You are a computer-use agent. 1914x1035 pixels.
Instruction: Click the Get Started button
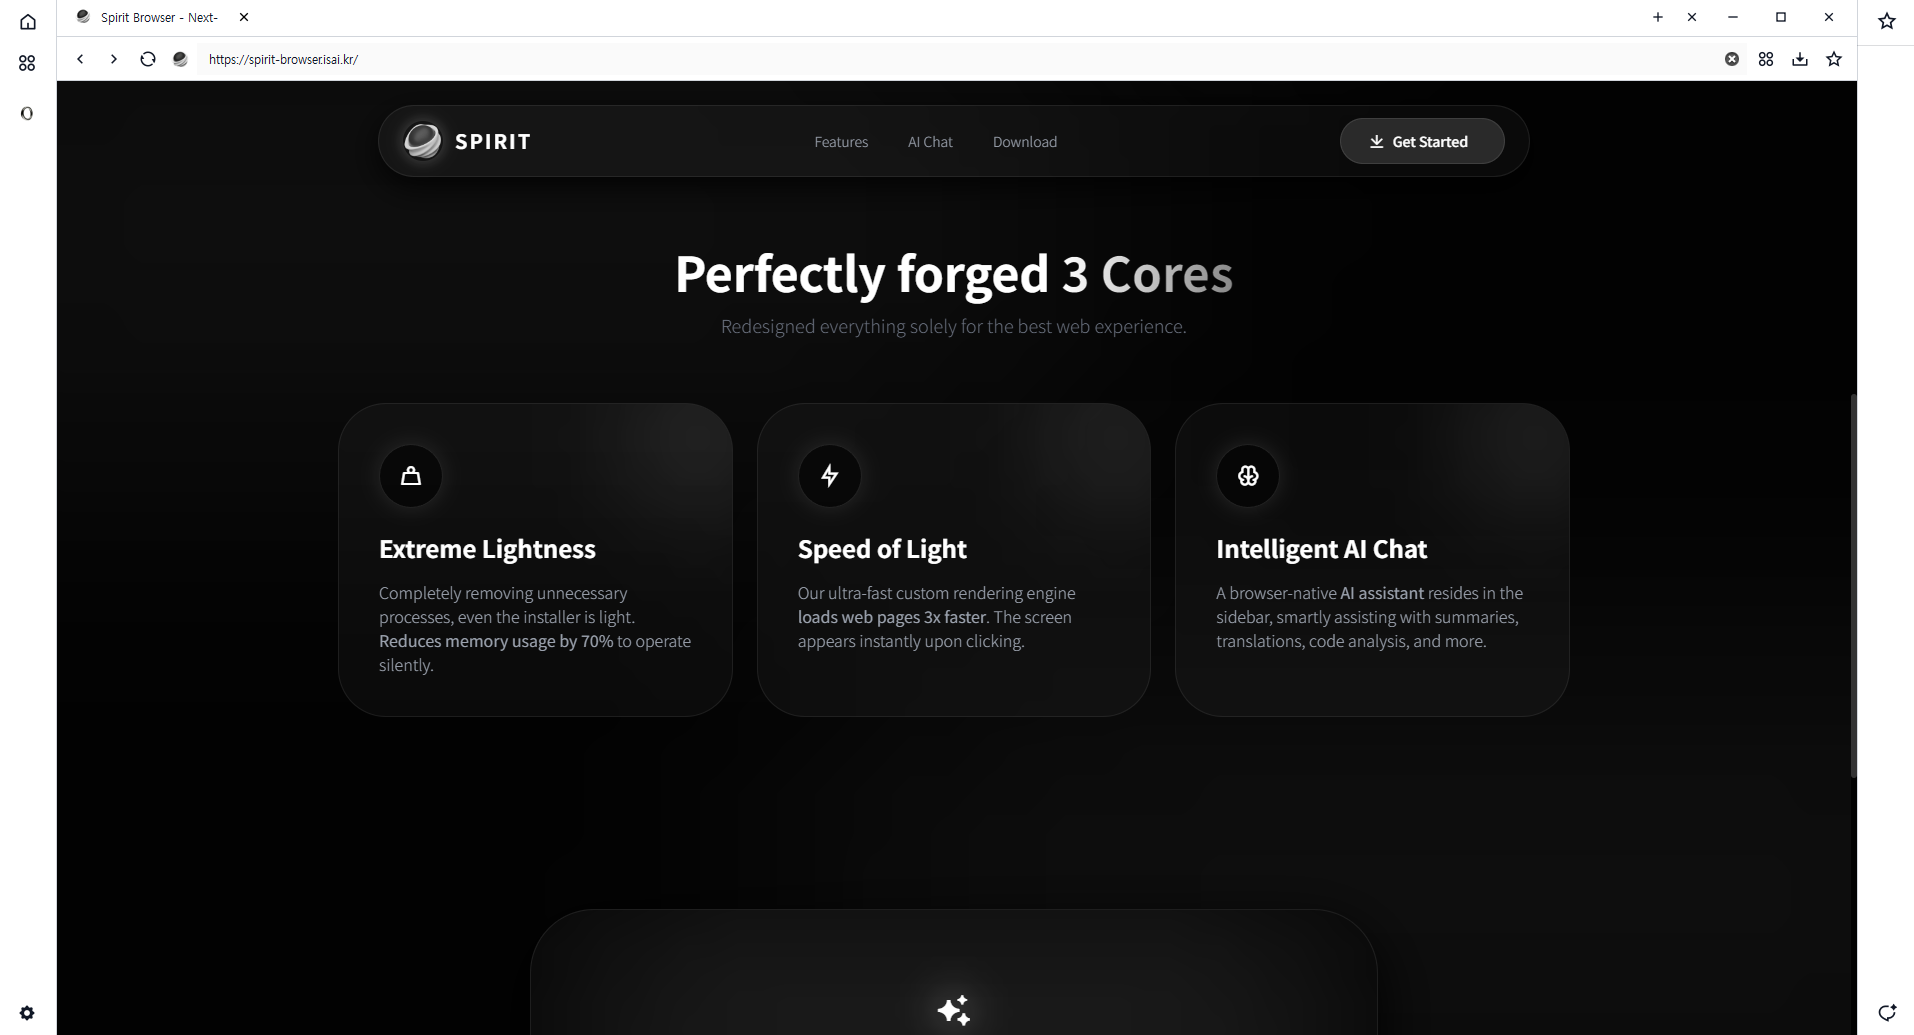coord(1421,141)
